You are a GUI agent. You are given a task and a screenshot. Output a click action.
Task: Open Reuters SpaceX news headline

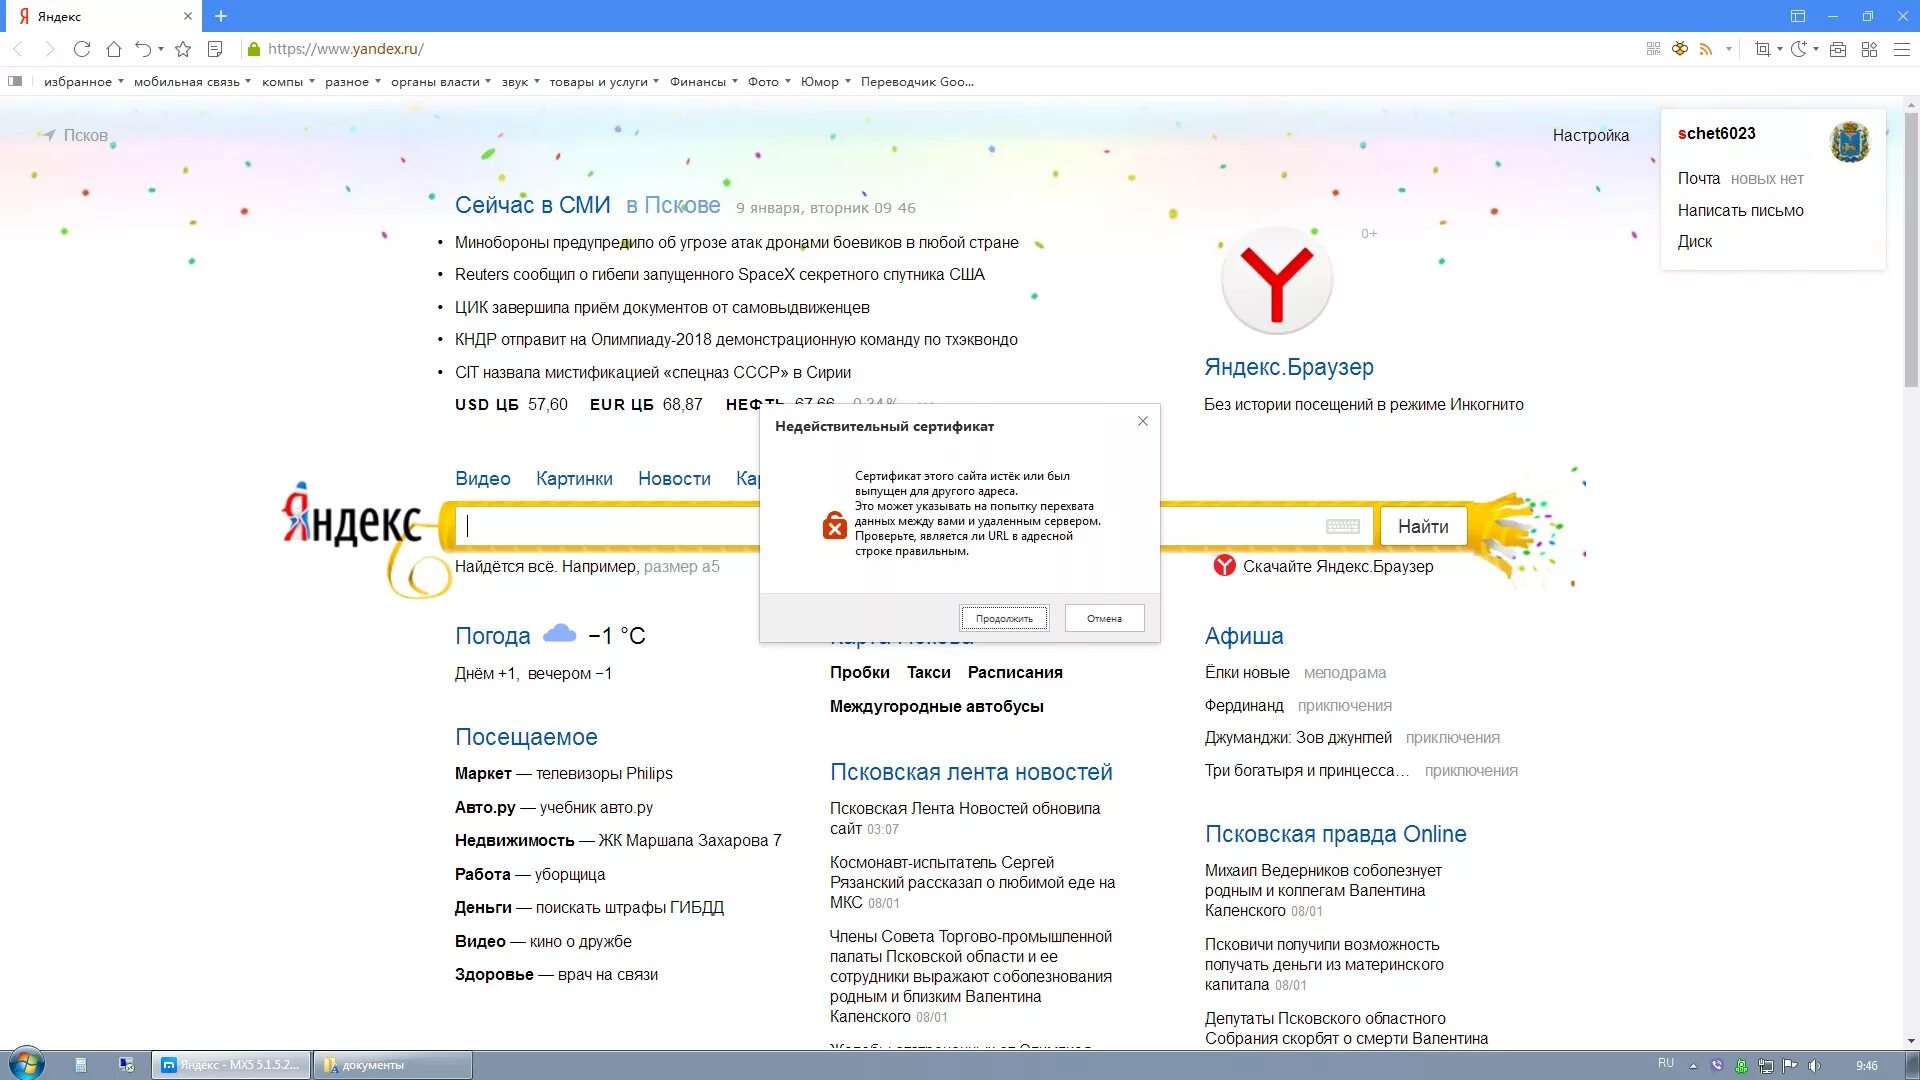[719, 274]
